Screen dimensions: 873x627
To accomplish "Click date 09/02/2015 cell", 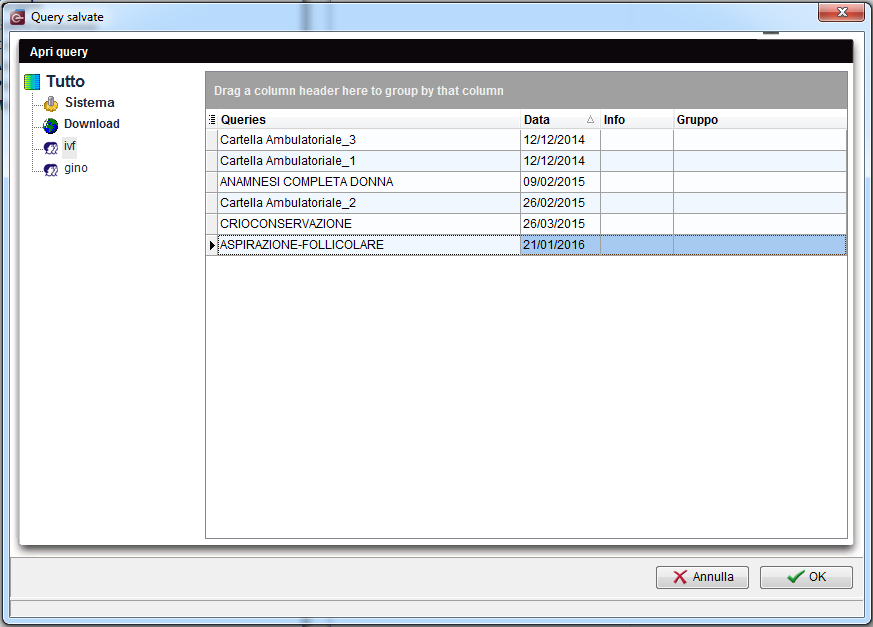I will [x=560, y=182].
